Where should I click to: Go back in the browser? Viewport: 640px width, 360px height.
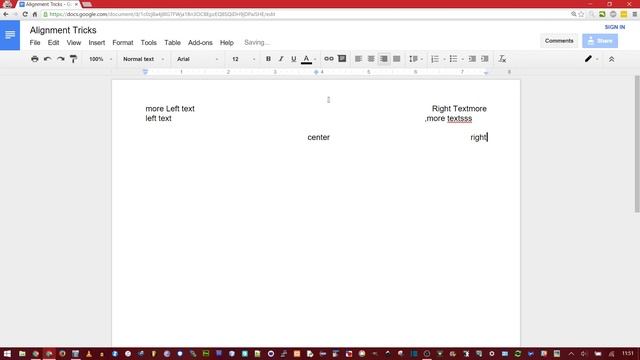(6, 14)
